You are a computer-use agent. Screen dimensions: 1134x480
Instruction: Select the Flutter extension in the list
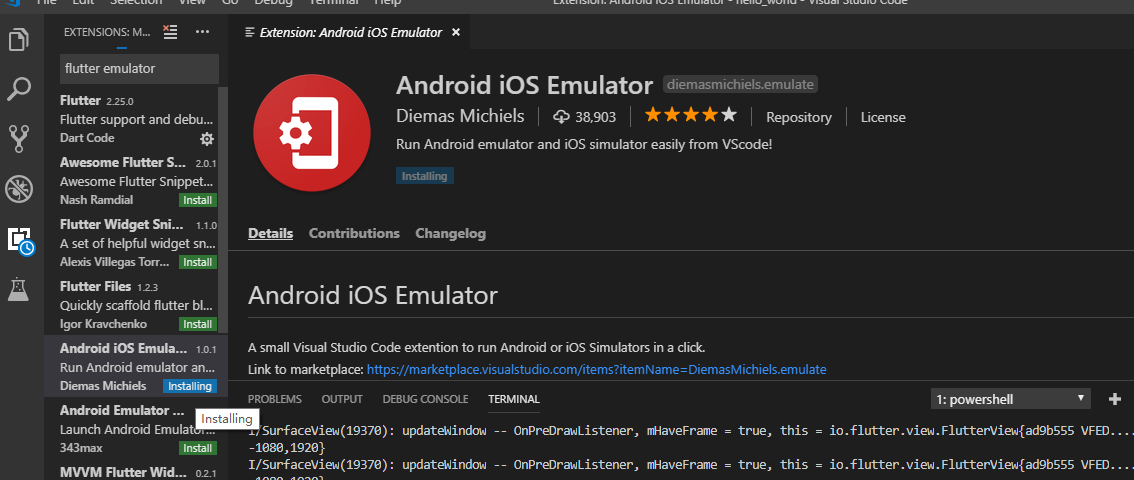(x=136, y=119)
